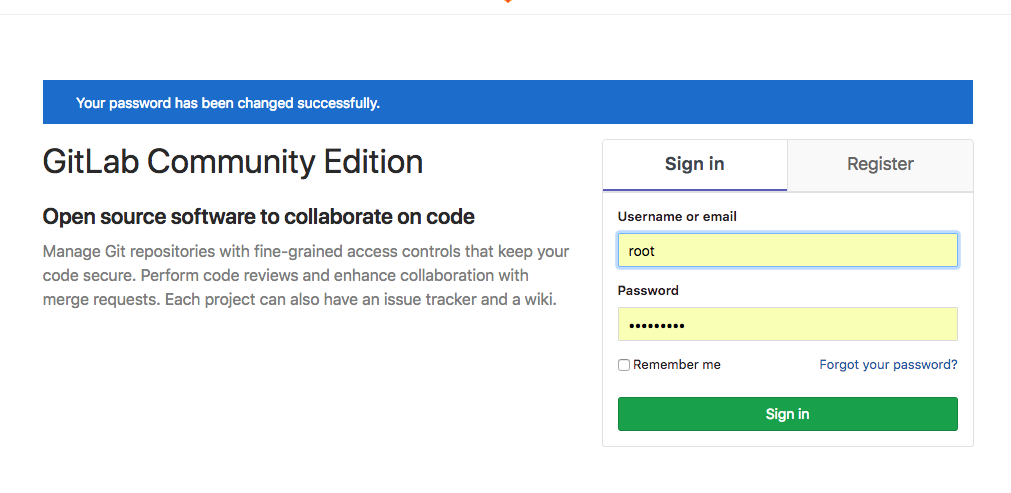Click the 'Password' label above the field

coord(648,291)
